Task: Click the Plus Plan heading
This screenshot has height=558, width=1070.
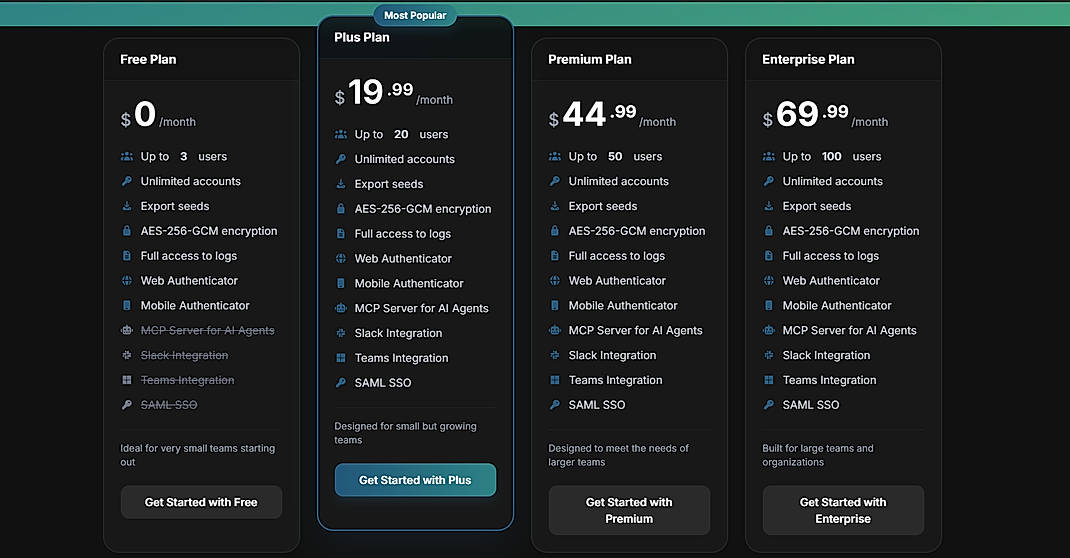Action: click(x=362, y=38)
